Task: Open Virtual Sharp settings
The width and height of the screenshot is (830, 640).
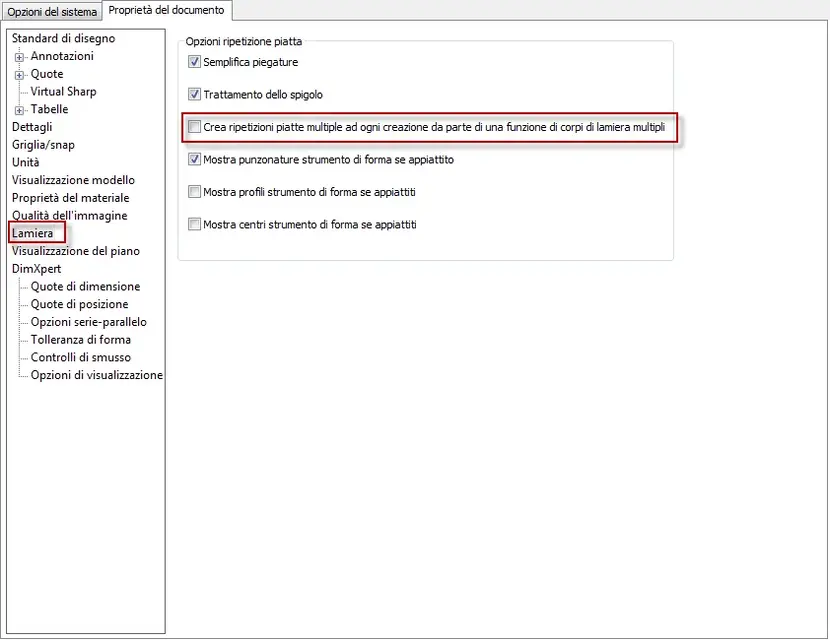Action: (64, 92)
